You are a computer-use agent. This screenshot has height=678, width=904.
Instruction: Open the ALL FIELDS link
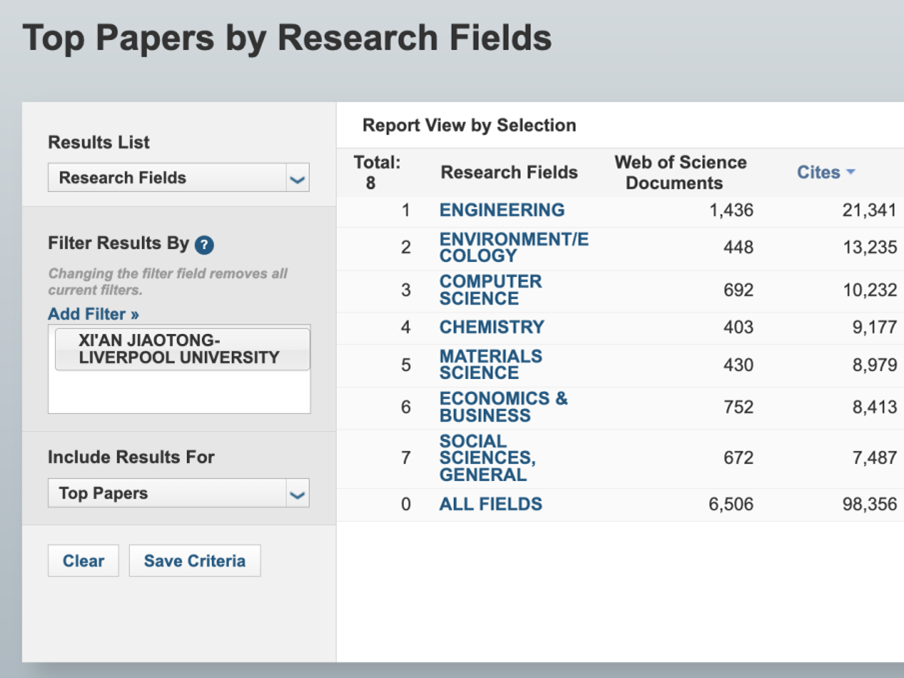pos(490,504)
